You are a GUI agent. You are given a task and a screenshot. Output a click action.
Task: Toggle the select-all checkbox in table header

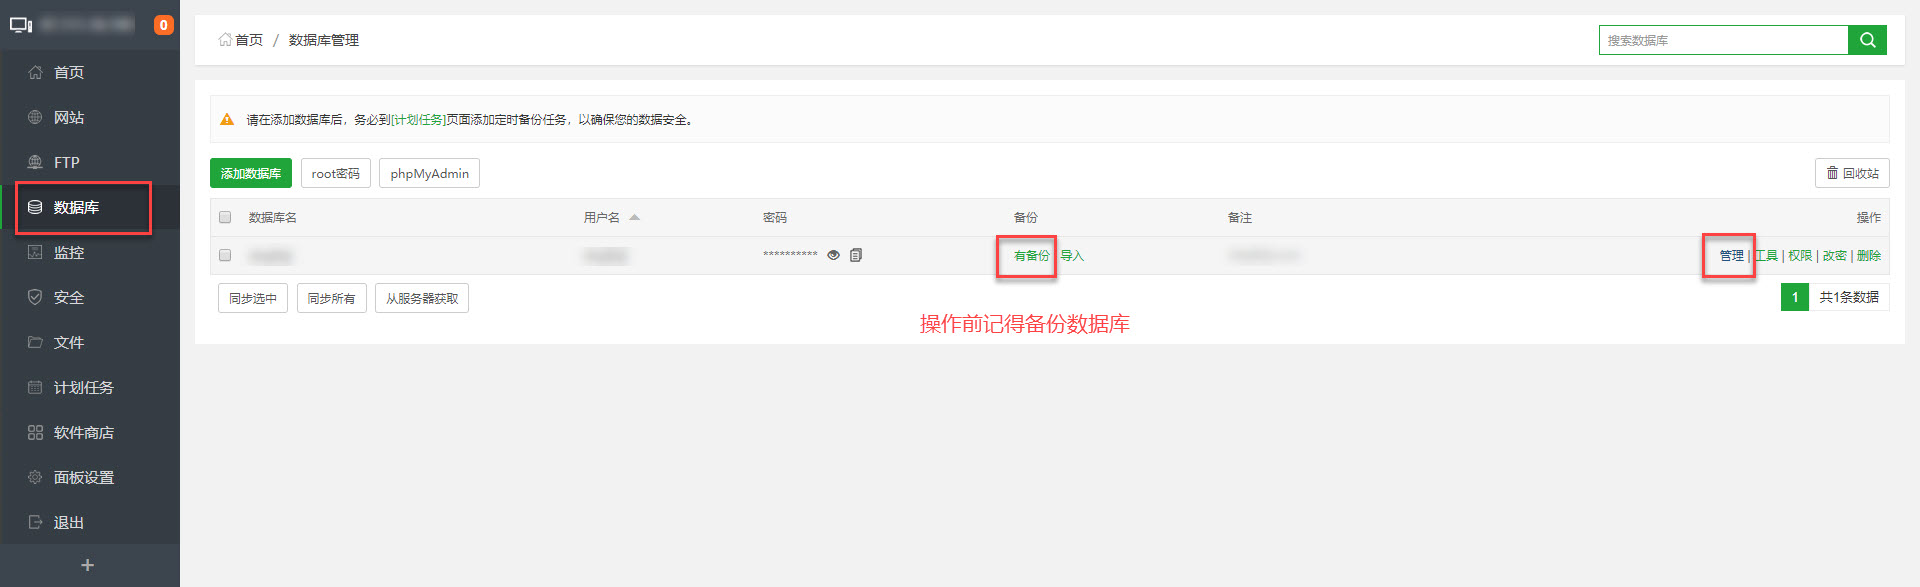point(225,217)
